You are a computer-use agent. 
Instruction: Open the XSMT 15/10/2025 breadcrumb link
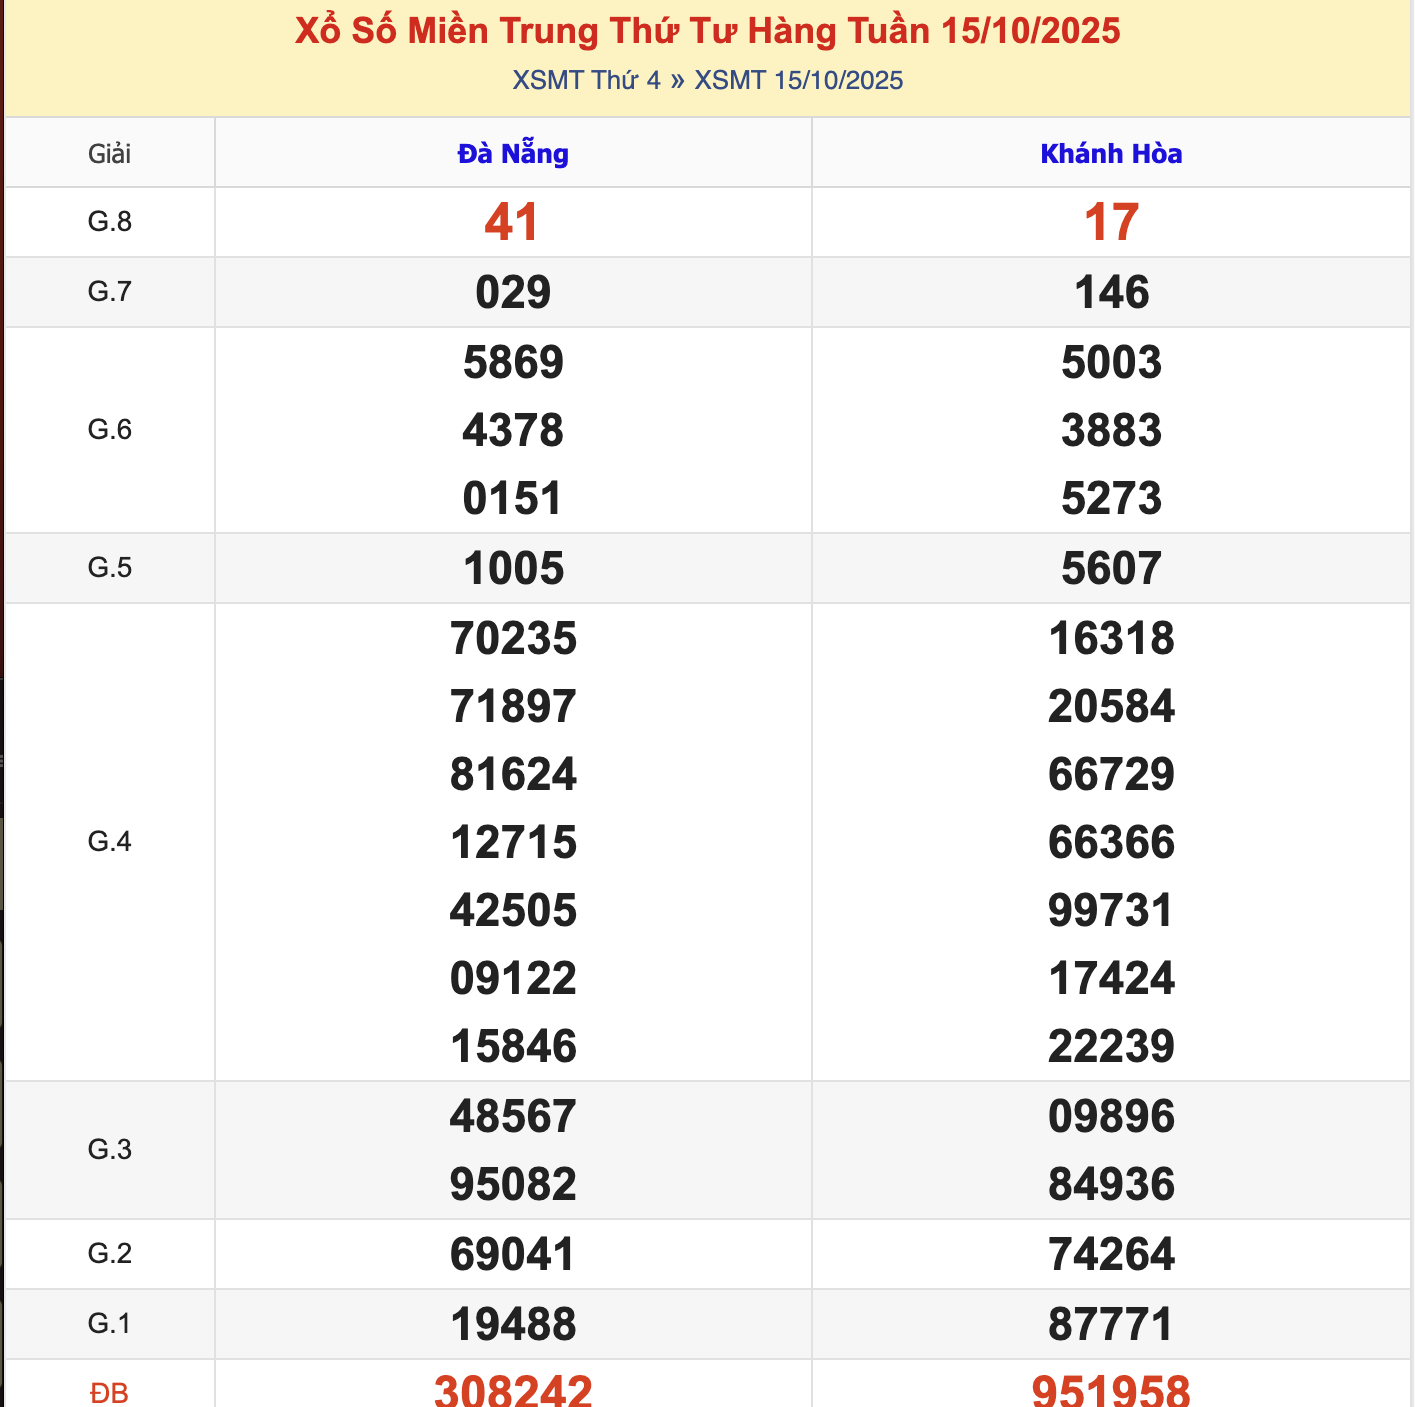click(x=798, y=81)
